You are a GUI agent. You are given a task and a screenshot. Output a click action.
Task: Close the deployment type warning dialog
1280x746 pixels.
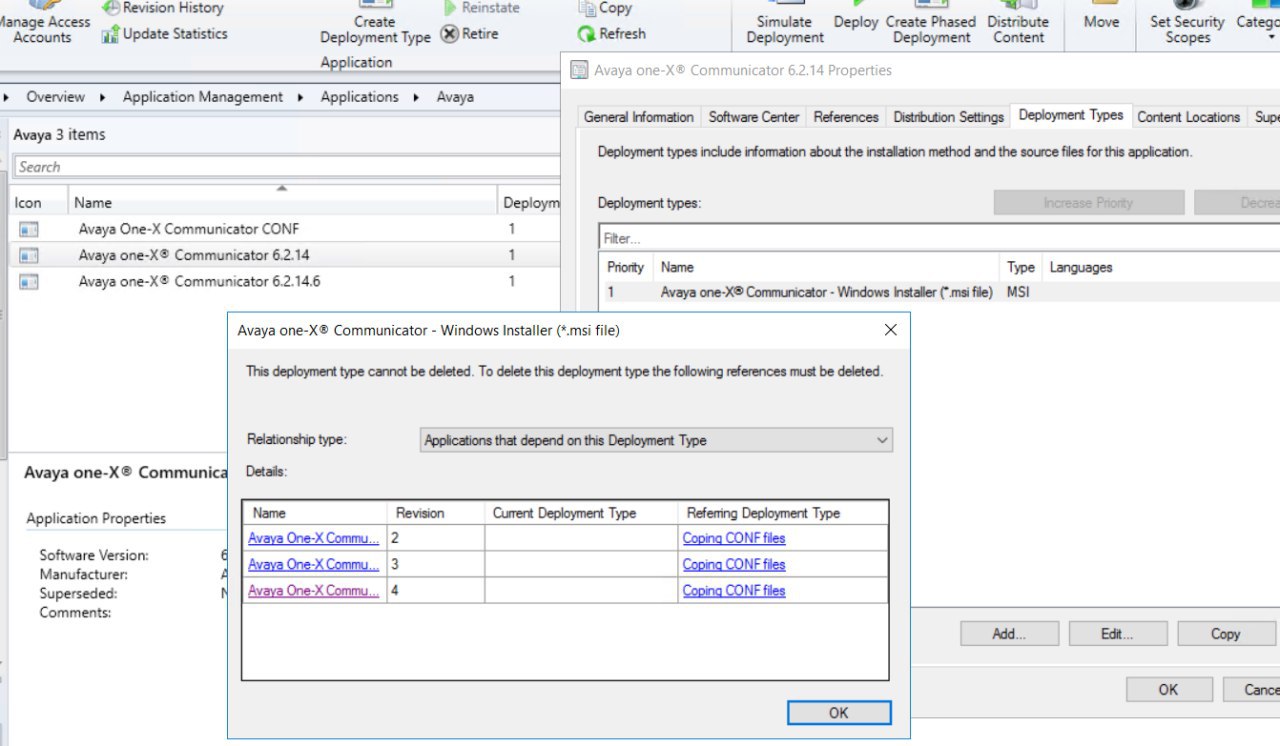[x=891, y=330]
